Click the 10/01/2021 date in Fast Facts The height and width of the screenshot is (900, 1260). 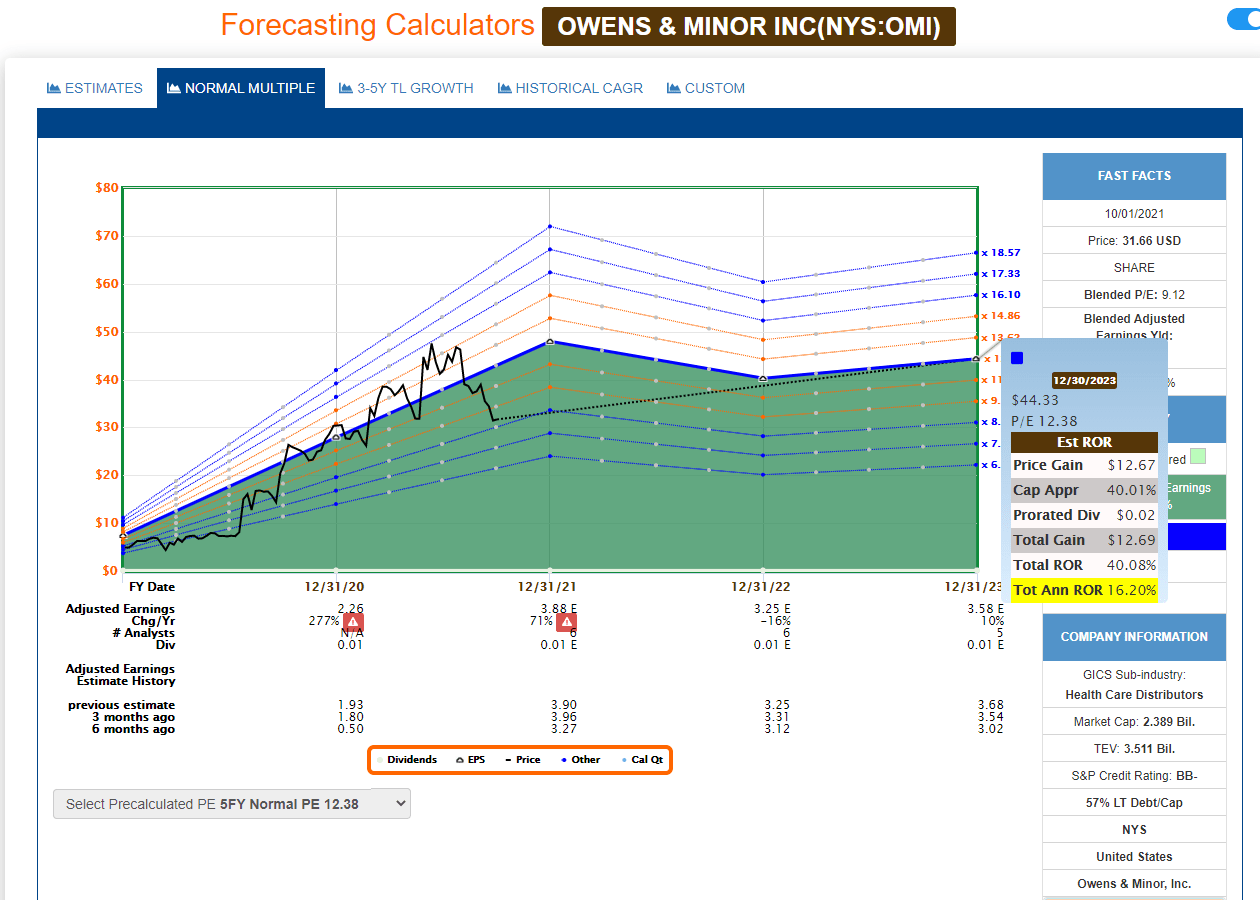[1134, 214]
